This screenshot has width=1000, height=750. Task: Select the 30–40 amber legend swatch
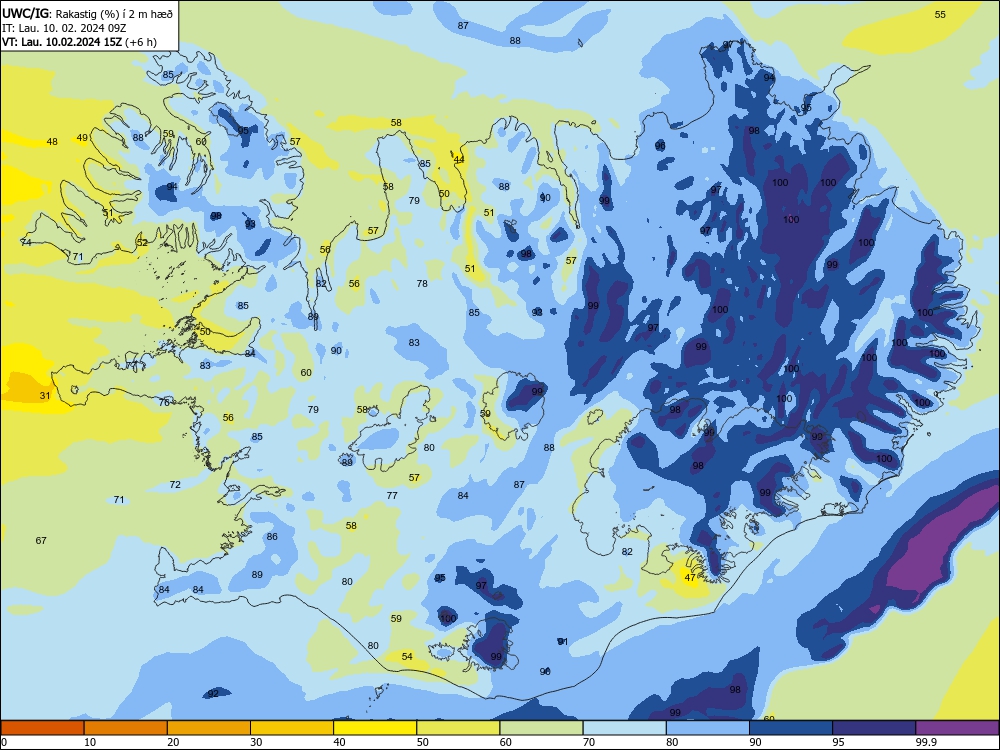pos(292,728)
